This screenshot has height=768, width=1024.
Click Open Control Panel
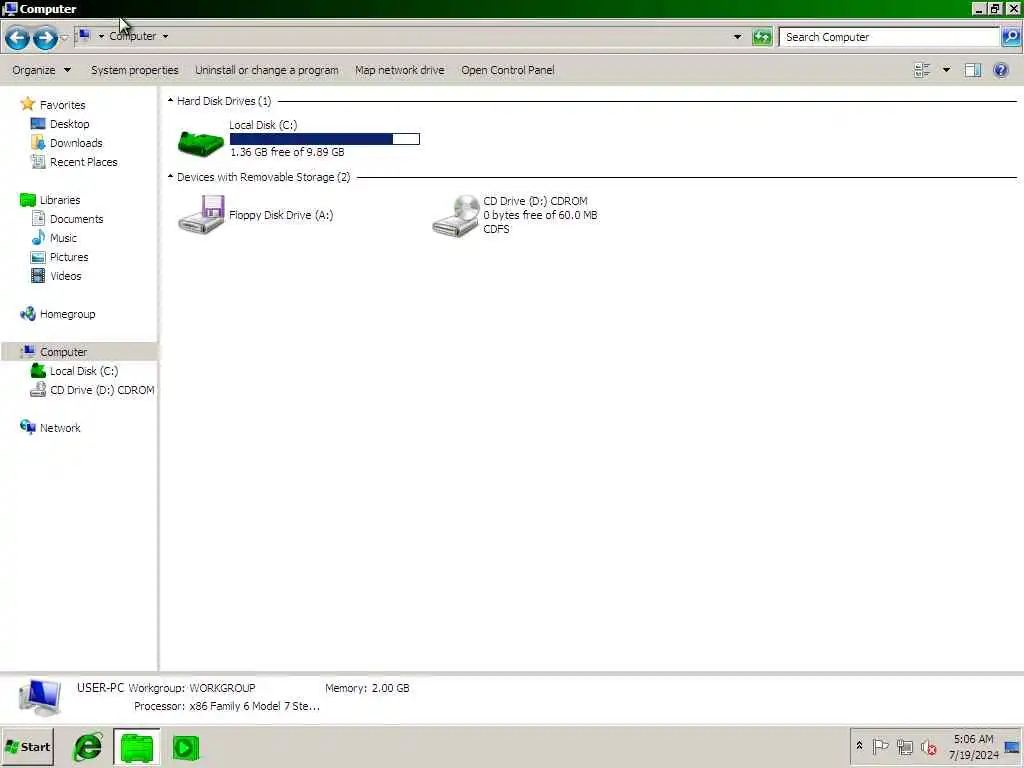[507, 70]
